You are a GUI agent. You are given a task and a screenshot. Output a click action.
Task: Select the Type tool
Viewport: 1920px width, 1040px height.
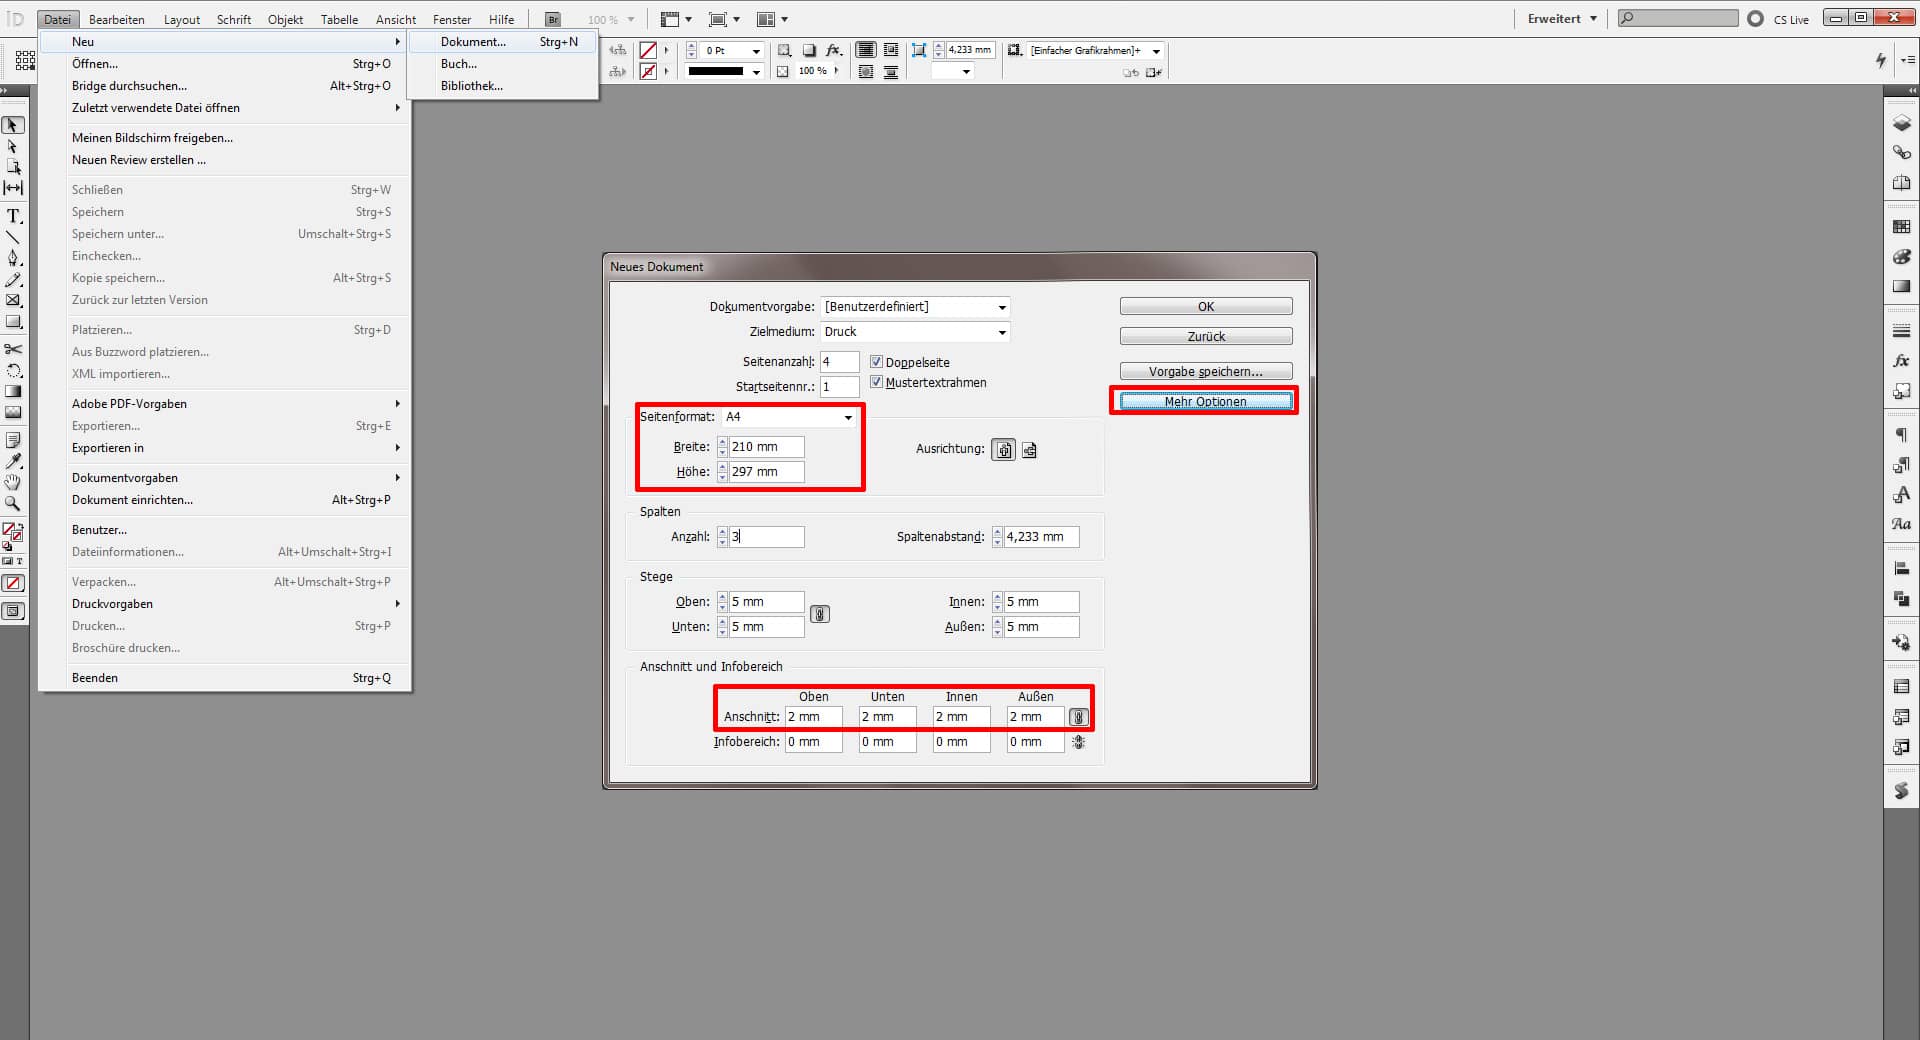14,215
